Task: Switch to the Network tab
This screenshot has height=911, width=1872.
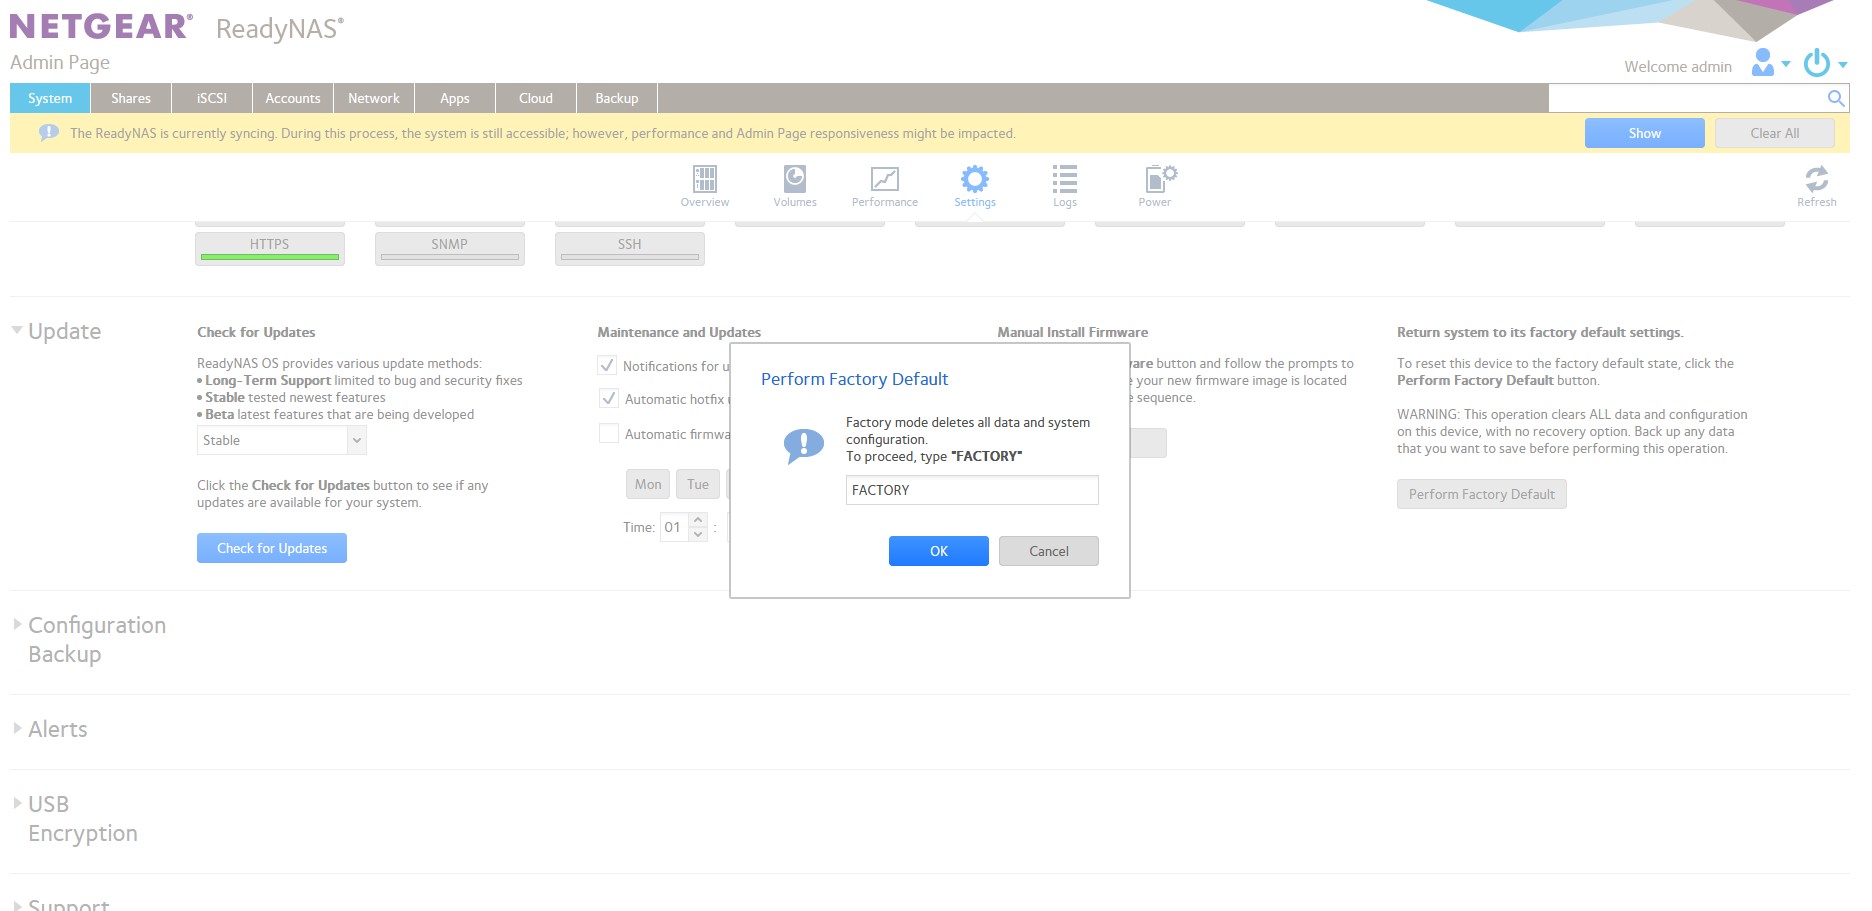Action: pos(373,98)
